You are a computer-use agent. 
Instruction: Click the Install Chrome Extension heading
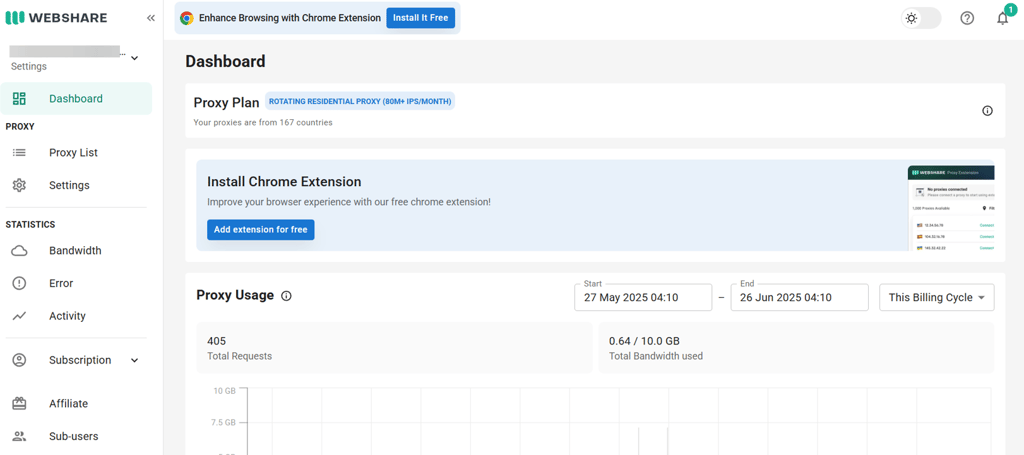[x=284, y=181]
